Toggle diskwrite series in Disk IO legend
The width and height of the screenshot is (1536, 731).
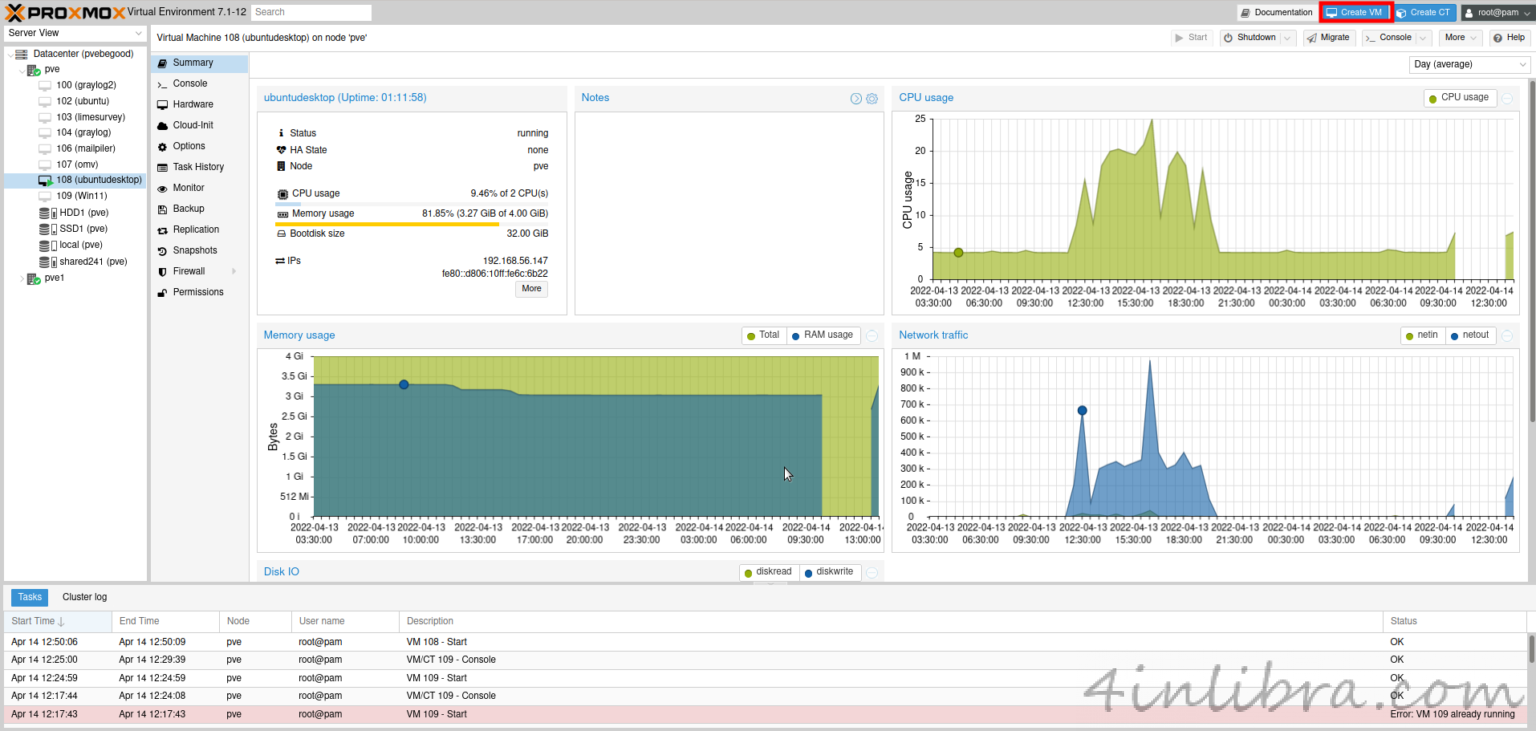[x=832, y=572]
